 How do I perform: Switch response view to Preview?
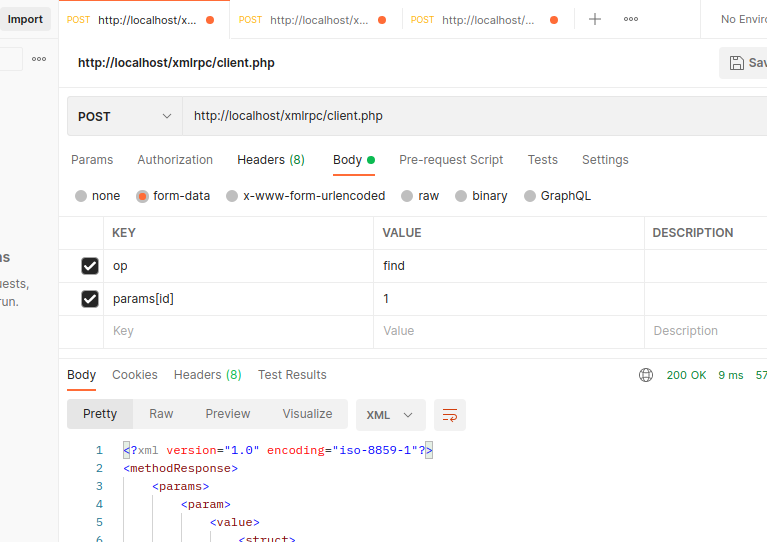(x=227, y=414)
